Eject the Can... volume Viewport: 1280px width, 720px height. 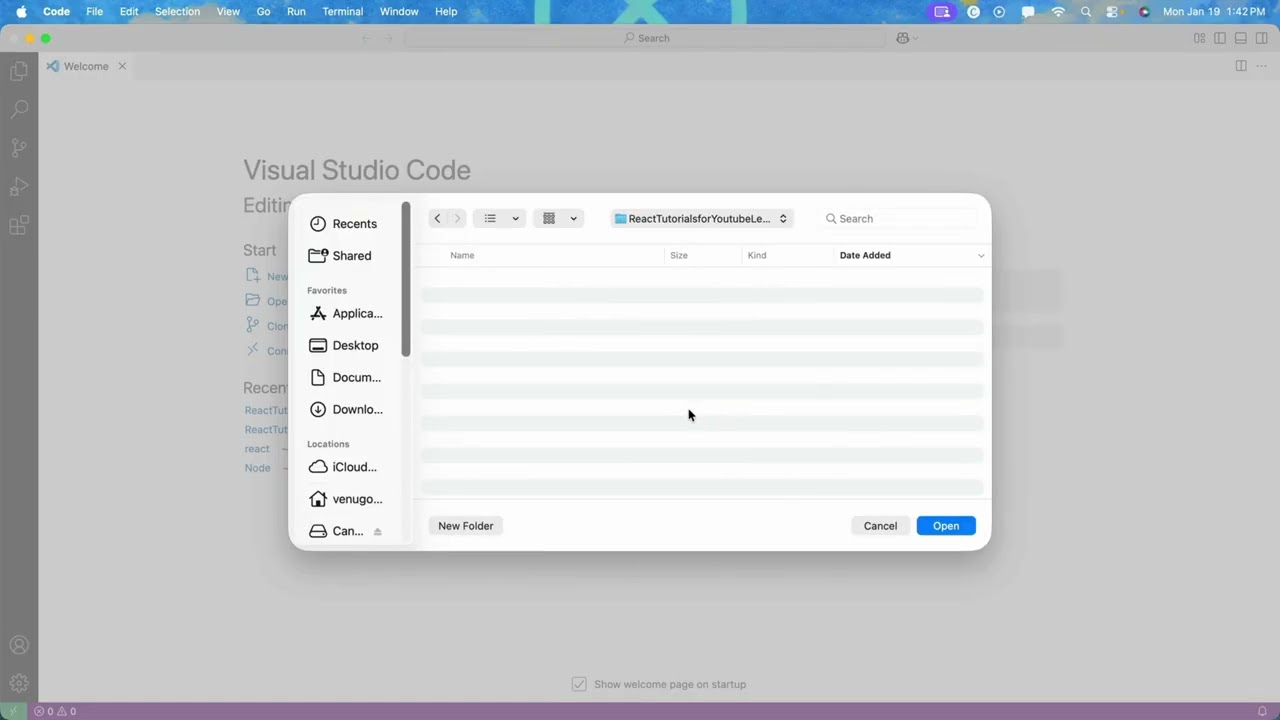[378, 532]
